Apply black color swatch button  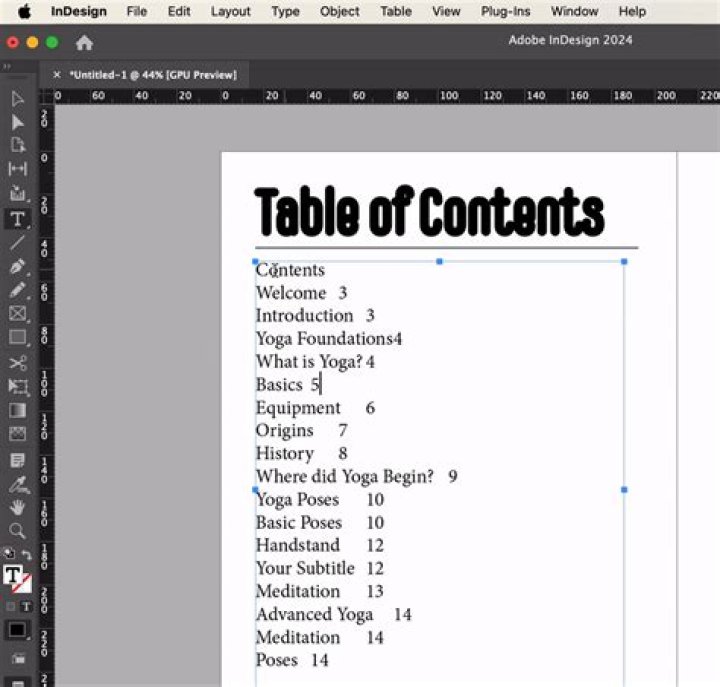point(17,631)
